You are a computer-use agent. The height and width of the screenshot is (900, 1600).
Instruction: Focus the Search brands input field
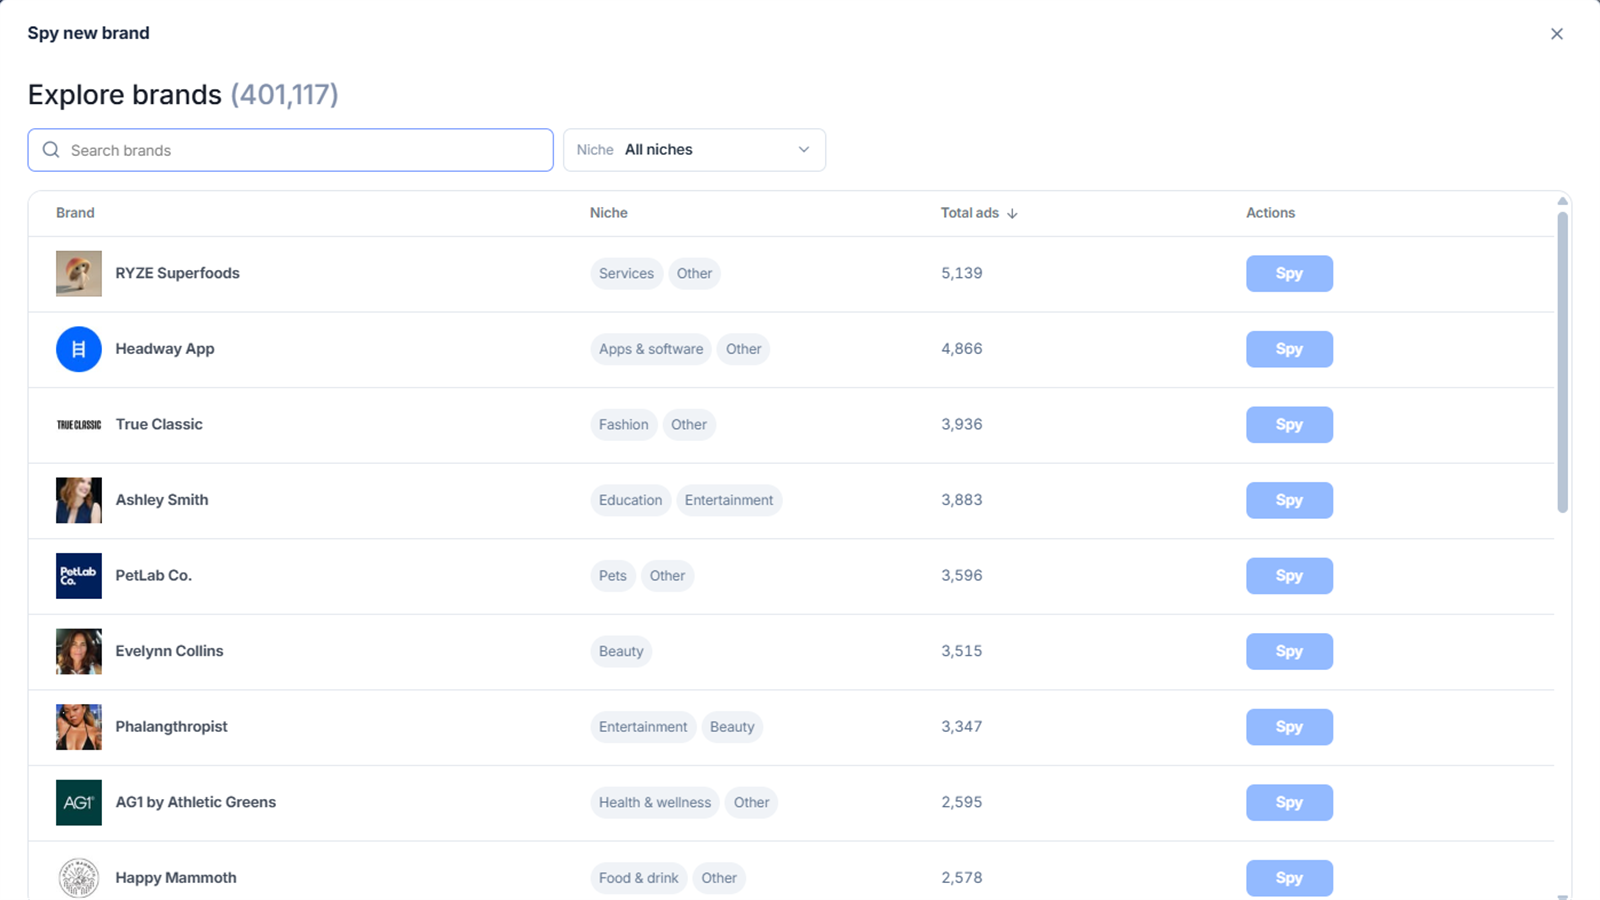(290, 150)
